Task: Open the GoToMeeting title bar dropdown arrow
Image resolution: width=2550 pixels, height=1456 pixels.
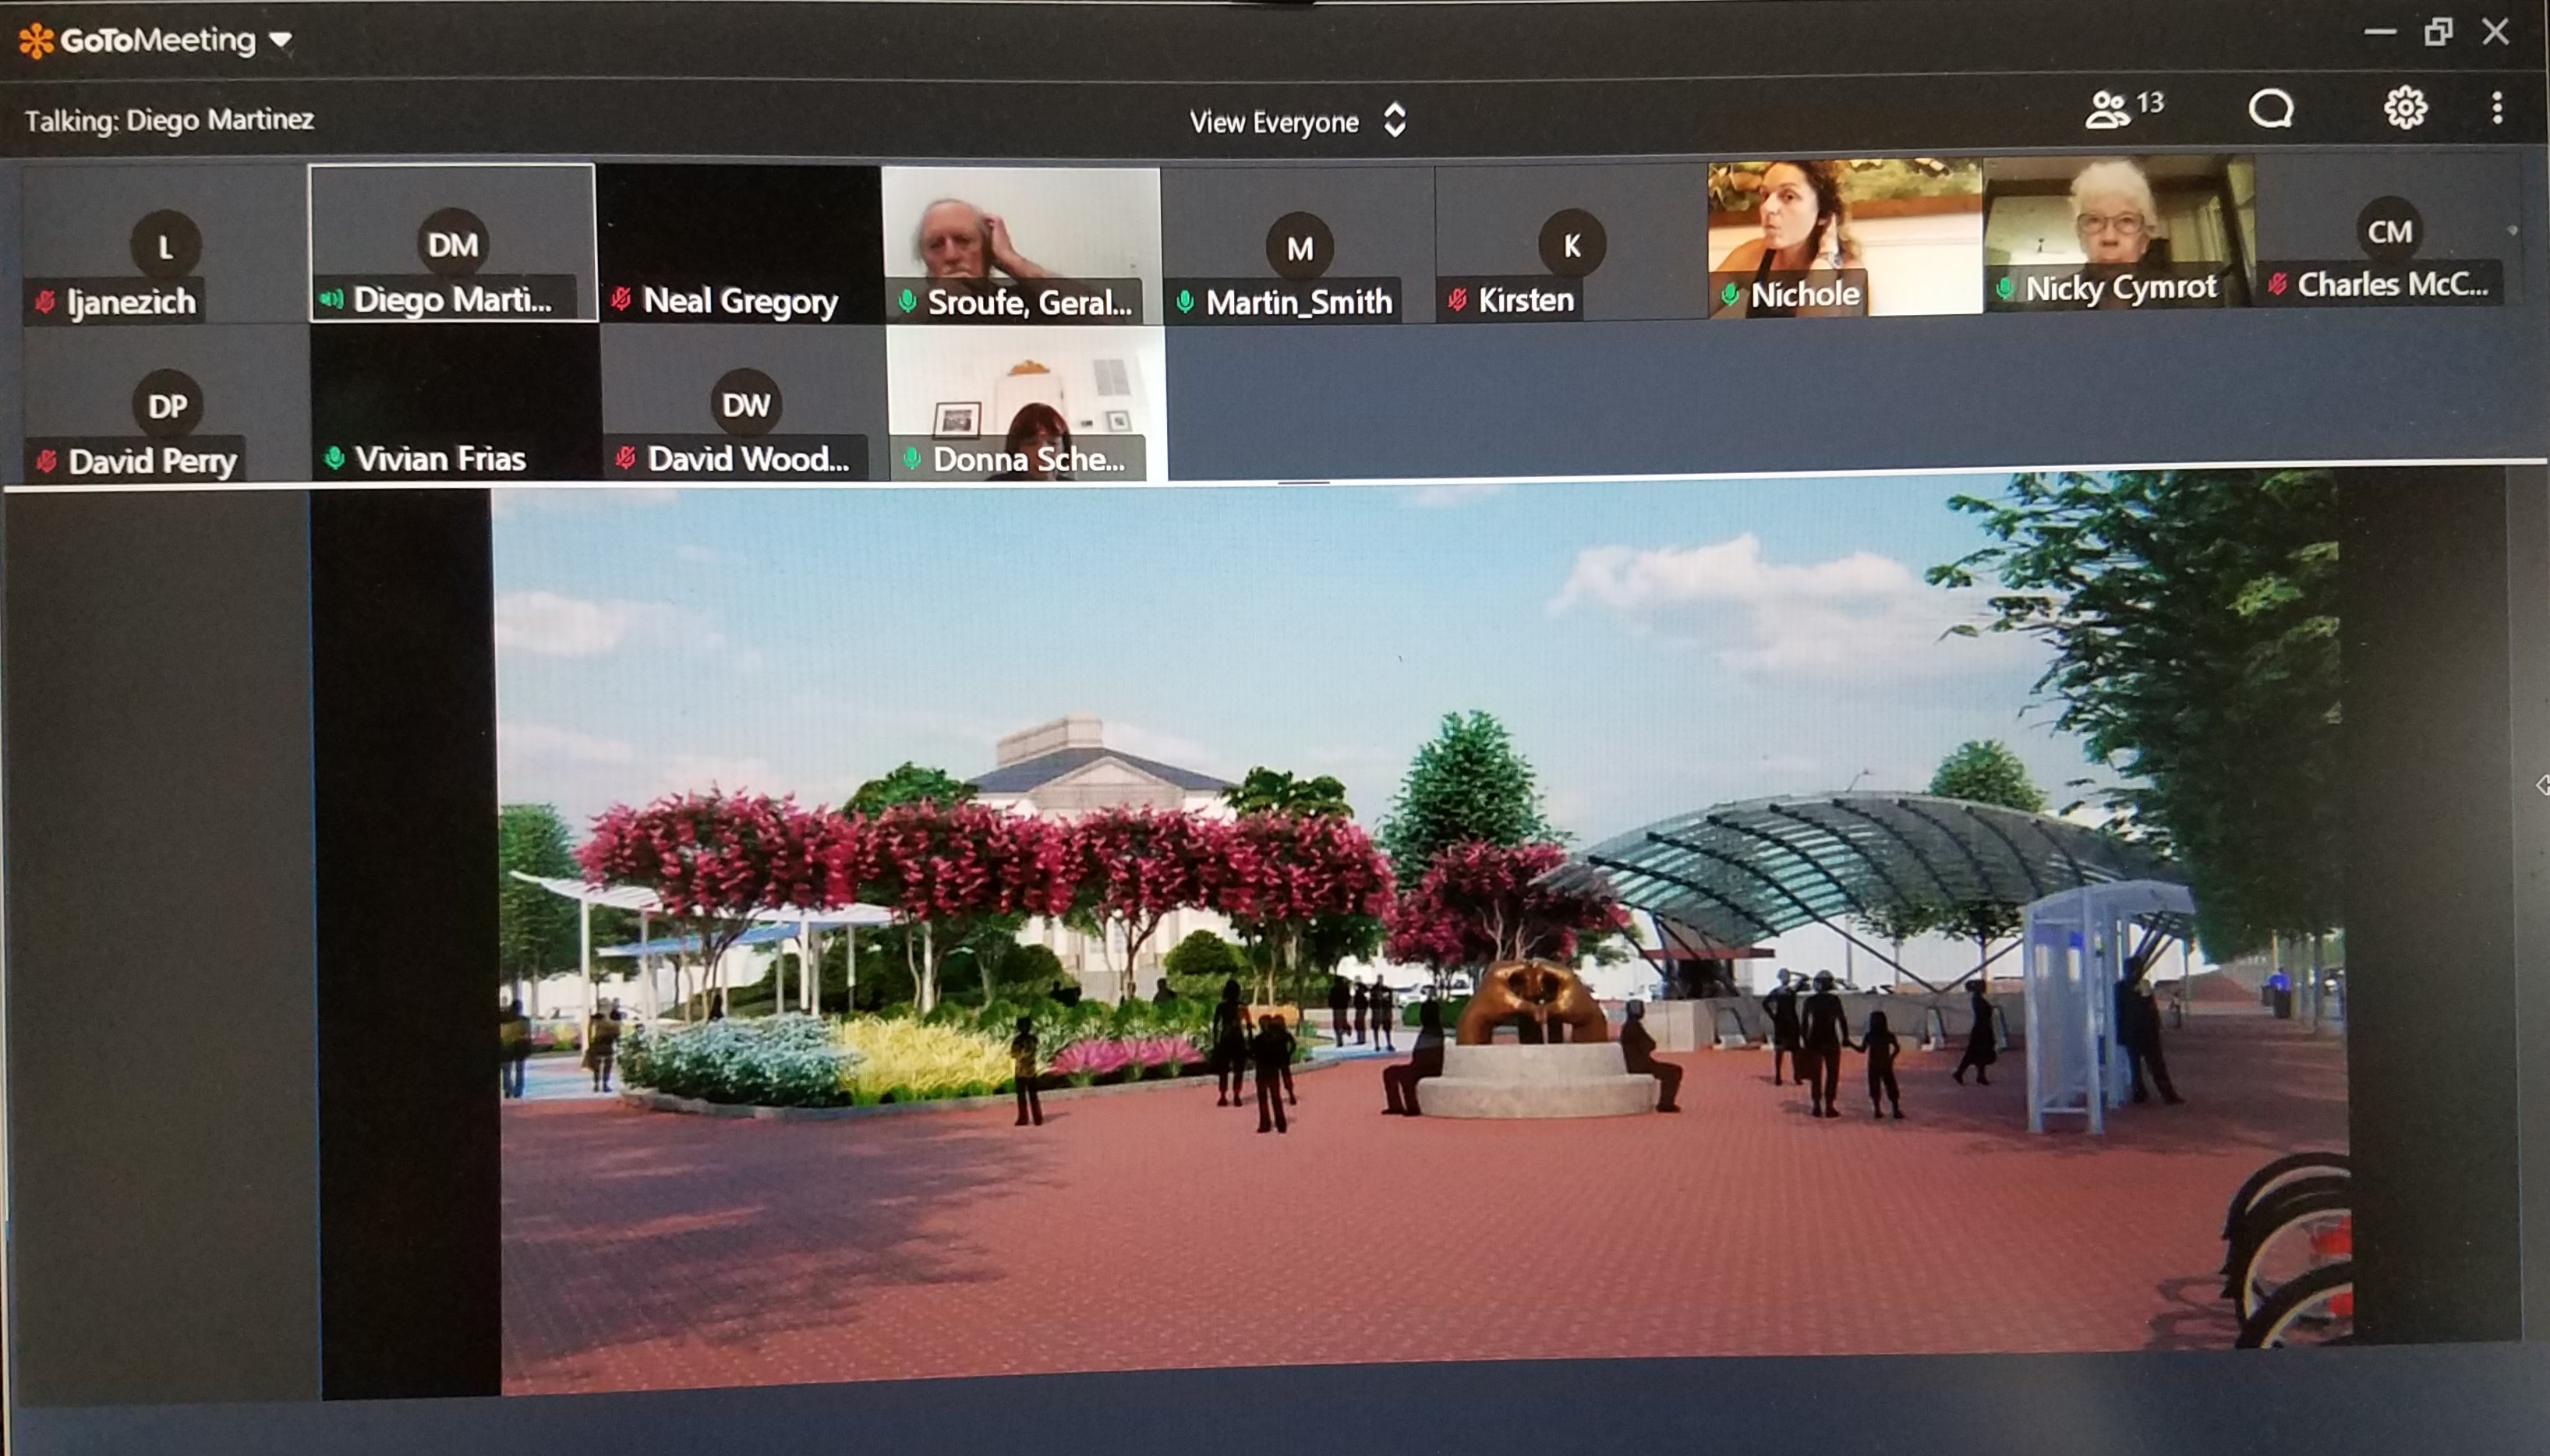Action: click(x=279, y=40)
